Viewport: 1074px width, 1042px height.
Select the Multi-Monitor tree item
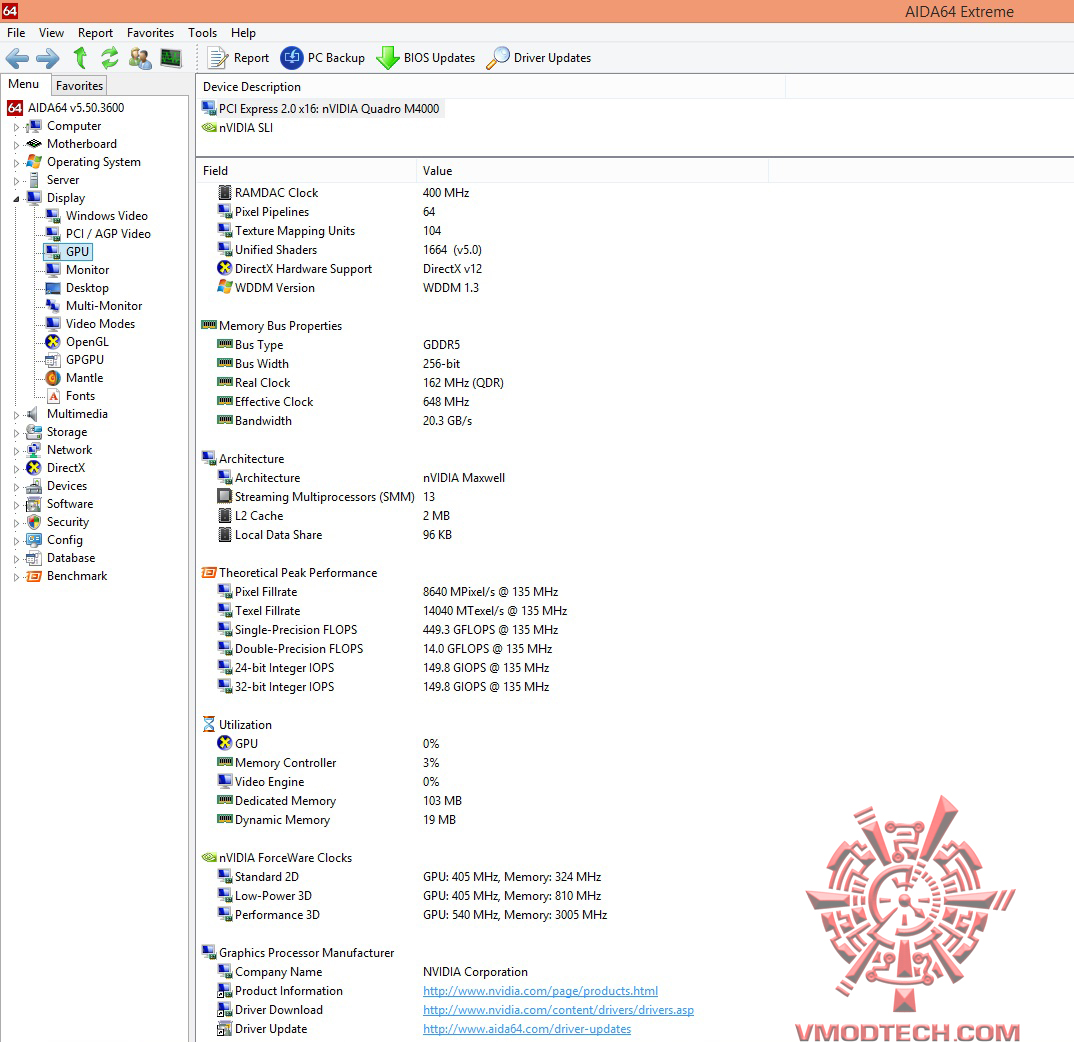pyautogui.click(x=103, y=306)
